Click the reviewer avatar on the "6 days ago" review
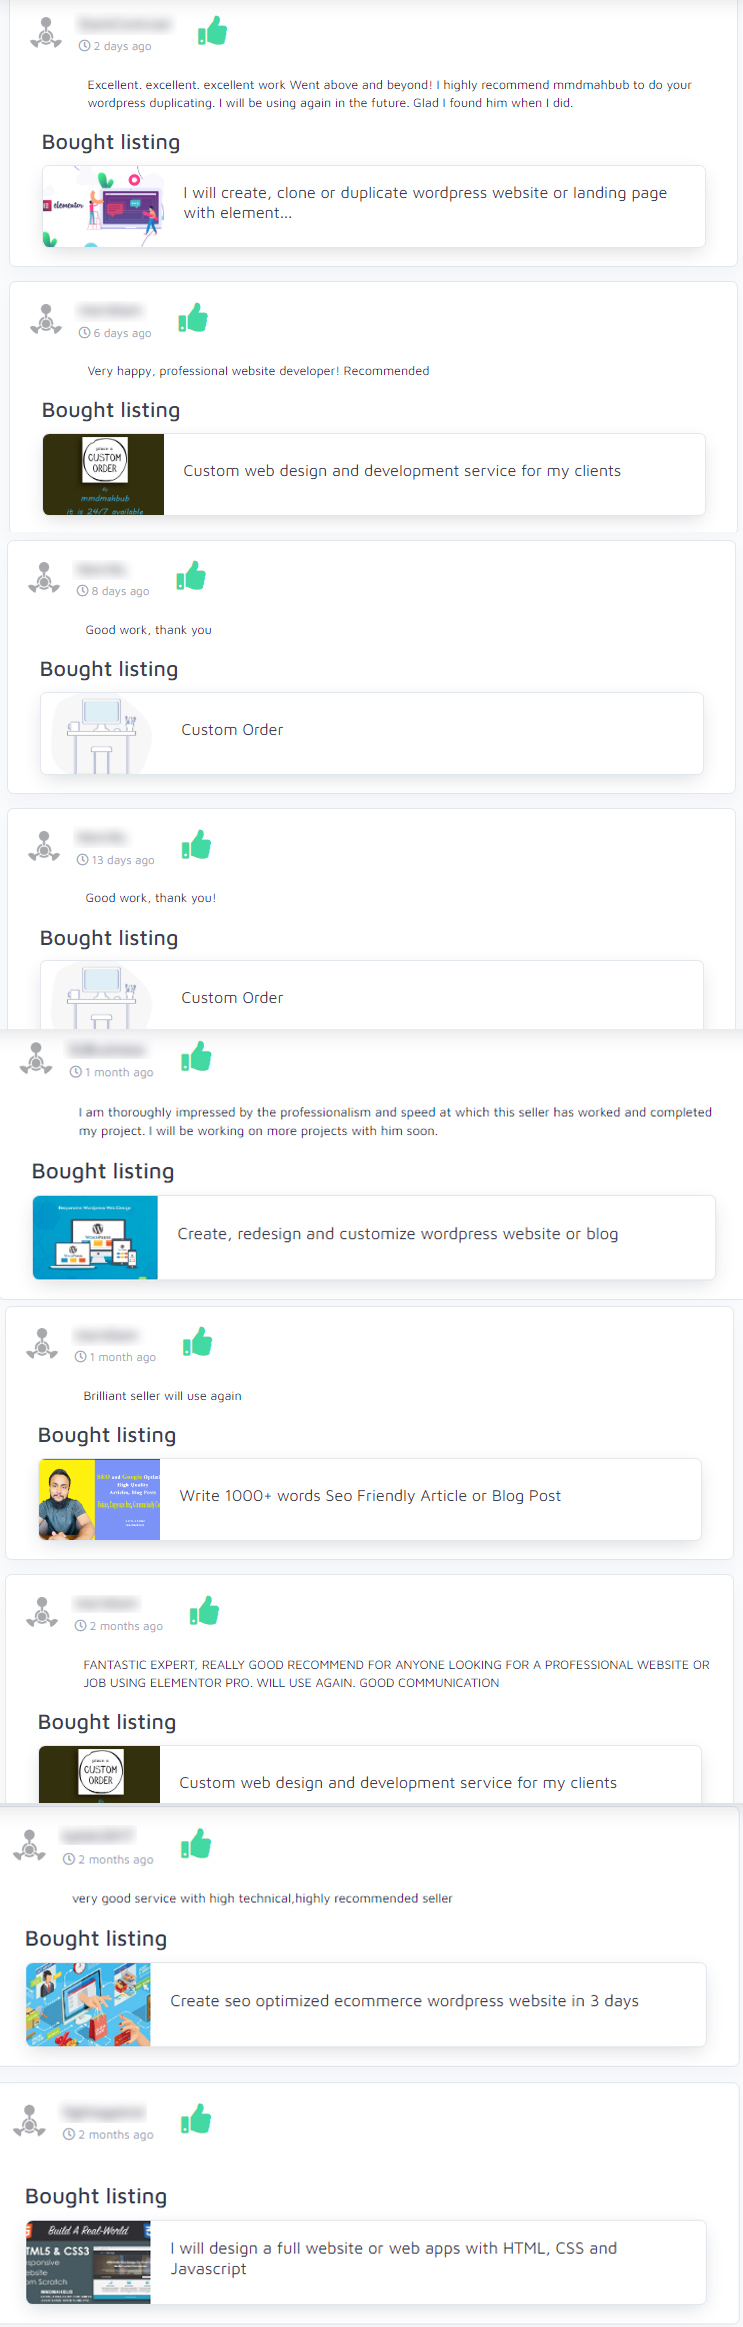This screenshot has width=743, height=2327. 46,319
